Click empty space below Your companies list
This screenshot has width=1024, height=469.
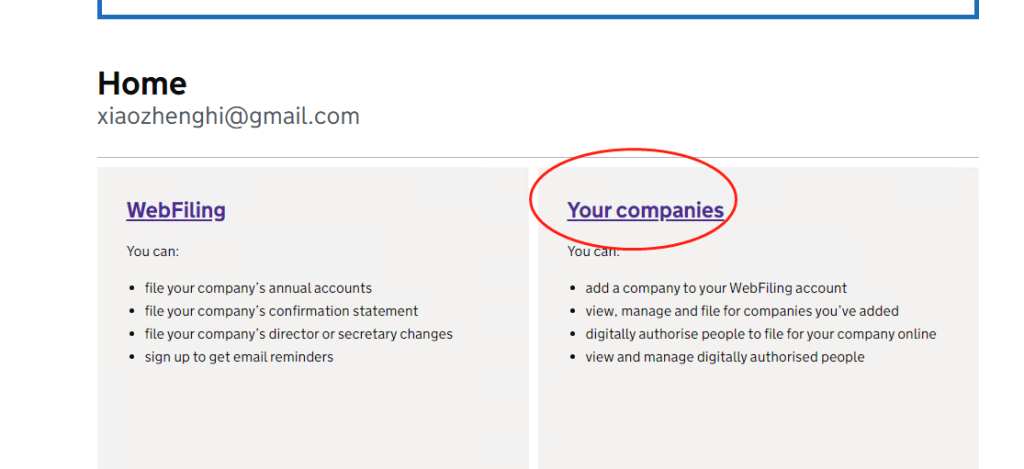(757, 420)
